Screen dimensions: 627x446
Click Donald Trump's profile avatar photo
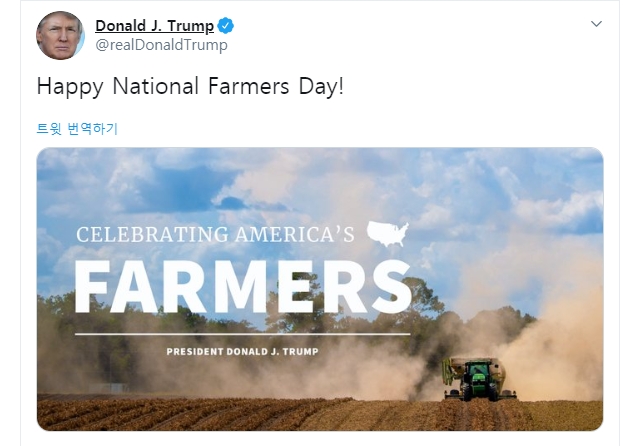pos(60,36)
